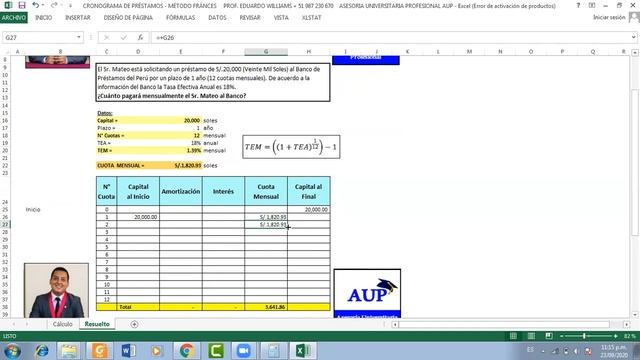Select row 27 header
Viewport: 640px width, 360px height.
click(x=5, y=224)
